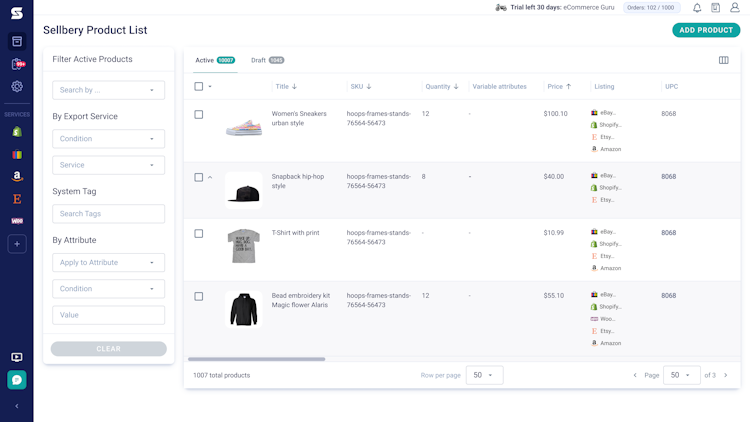Open the WooCommerce service in sidebar

click(17, 220)
